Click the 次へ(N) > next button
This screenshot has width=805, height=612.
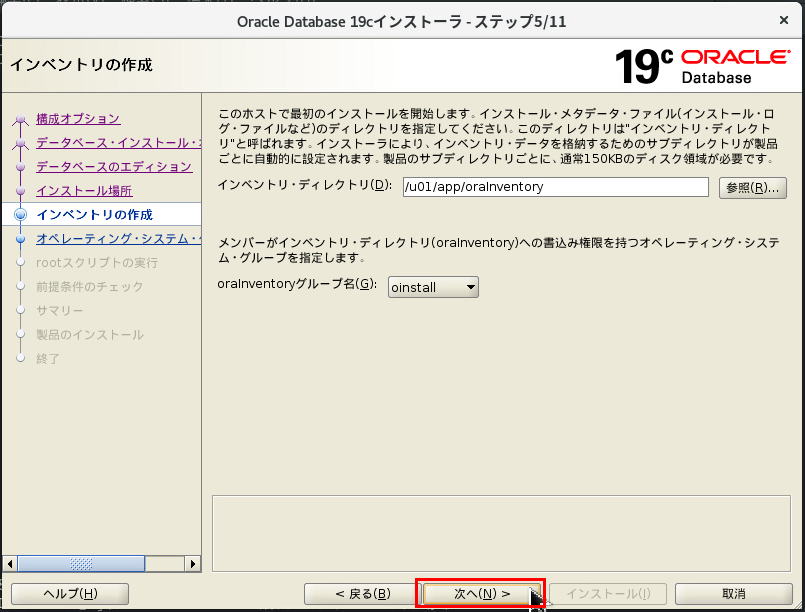(x=482, y=594)
